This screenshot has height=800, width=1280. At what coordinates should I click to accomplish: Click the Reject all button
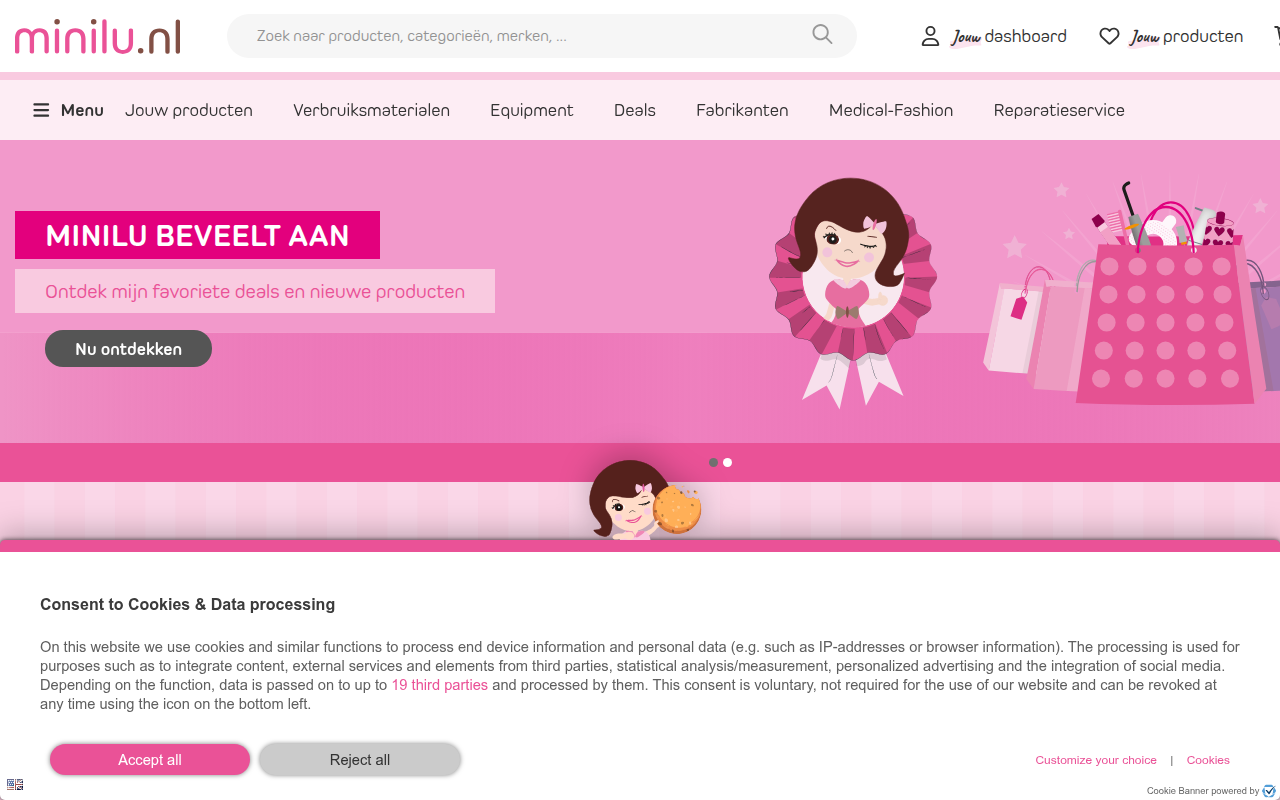tap(360, 760)
